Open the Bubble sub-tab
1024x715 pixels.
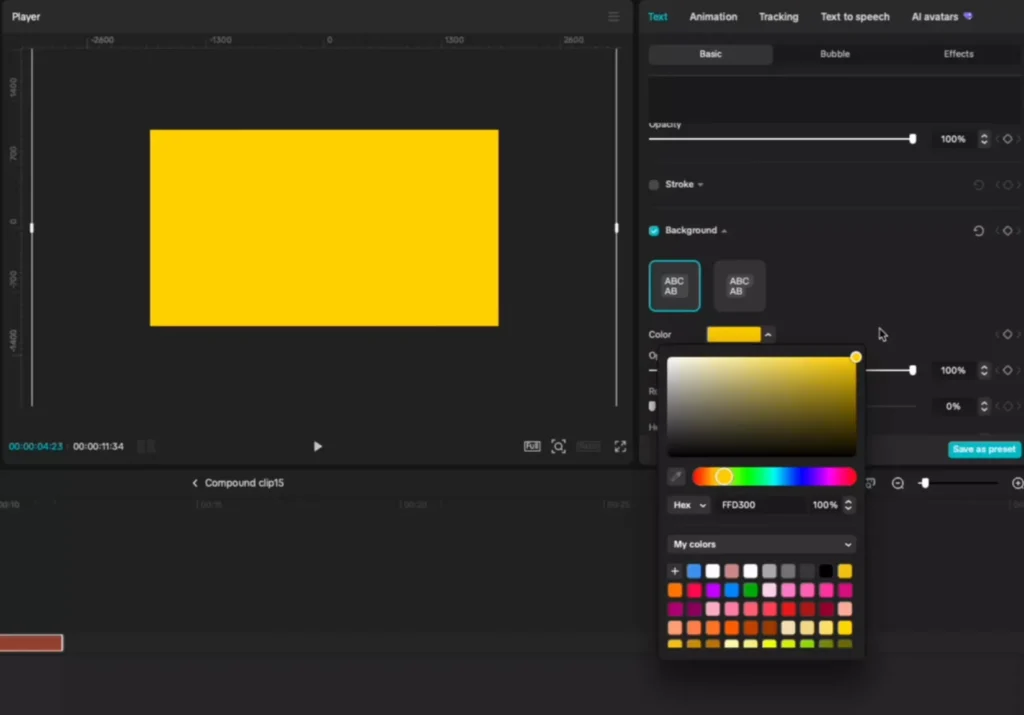[x=835, y=54]
